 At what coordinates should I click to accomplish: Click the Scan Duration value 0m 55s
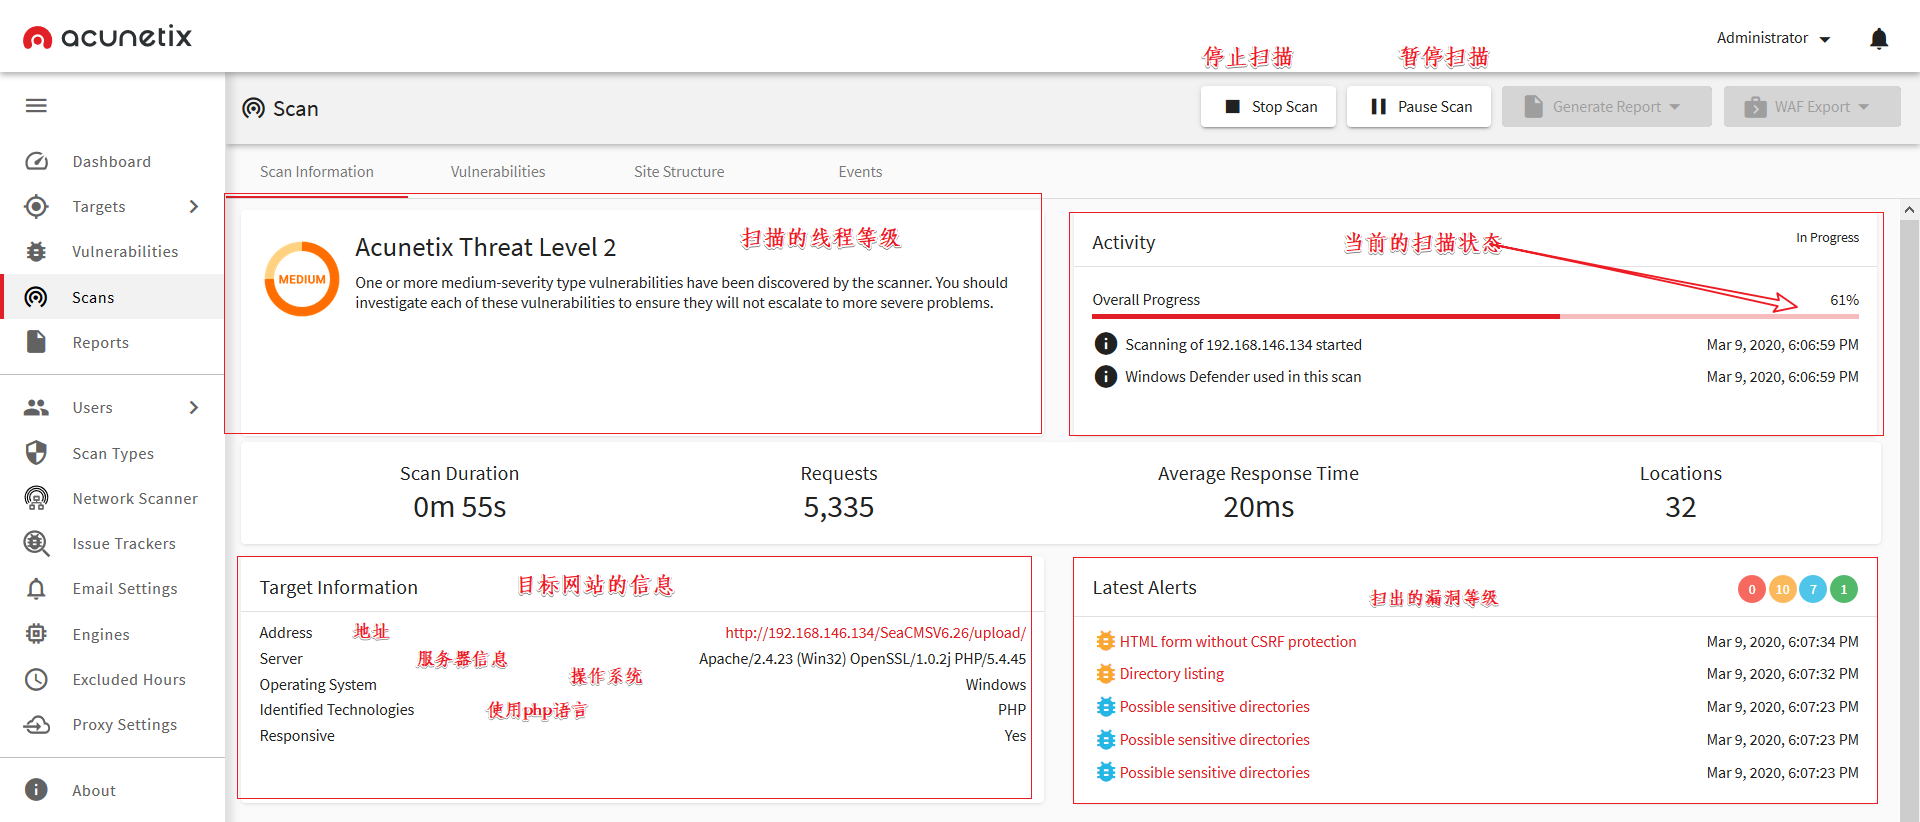pyautogui.click(x=460, y=507)
